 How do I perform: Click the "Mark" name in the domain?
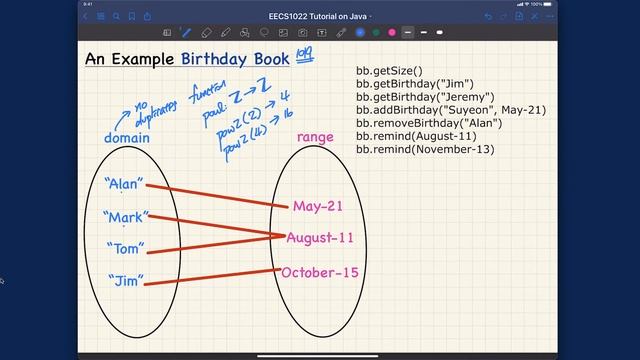point(126,217)
